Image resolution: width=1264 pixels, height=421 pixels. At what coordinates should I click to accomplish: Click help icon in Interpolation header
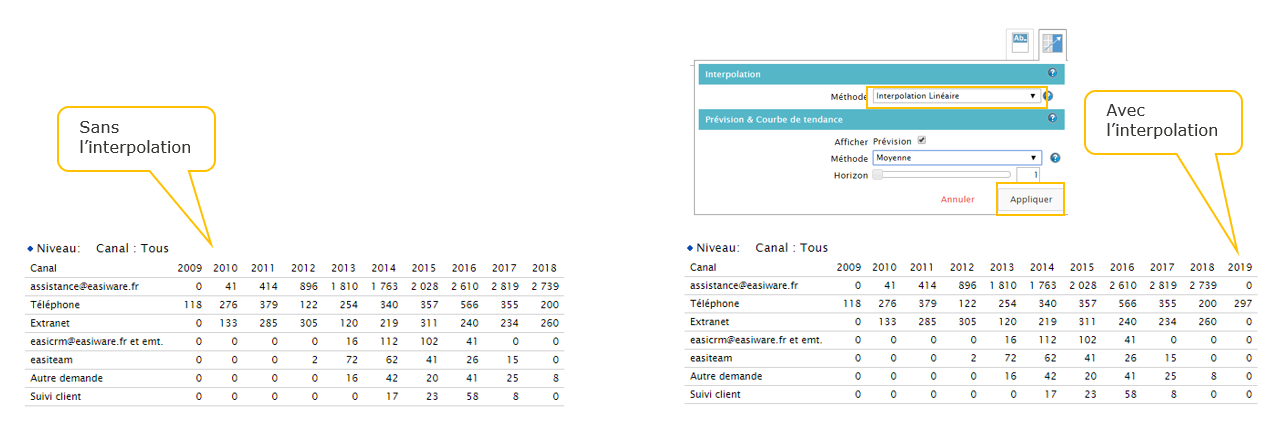point(1052,73)
